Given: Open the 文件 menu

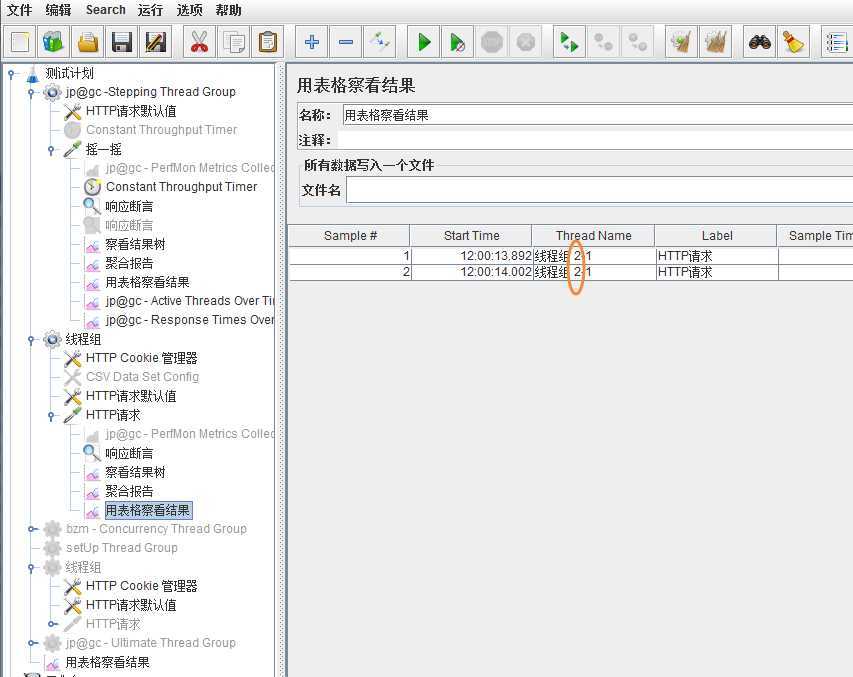Looking at the screenshot, I should click(20, 10).
